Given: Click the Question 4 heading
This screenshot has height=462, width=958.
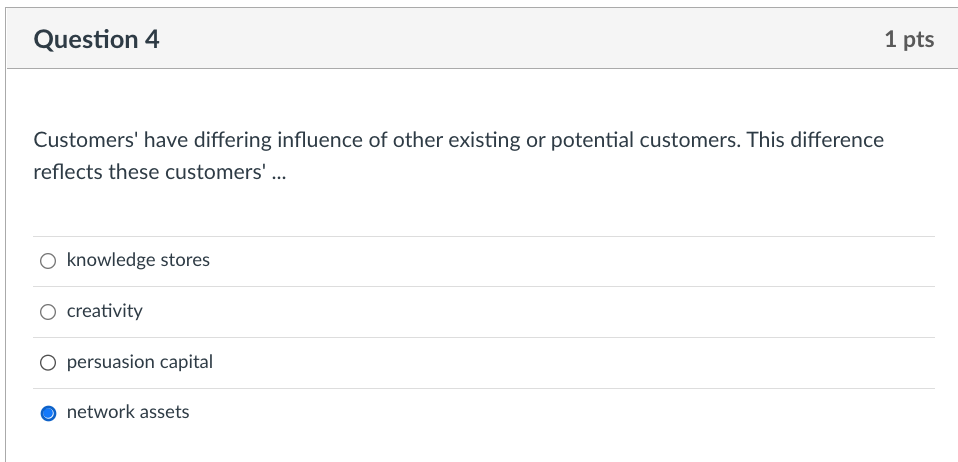Looking at the screenshot, I should coord(96,40).
